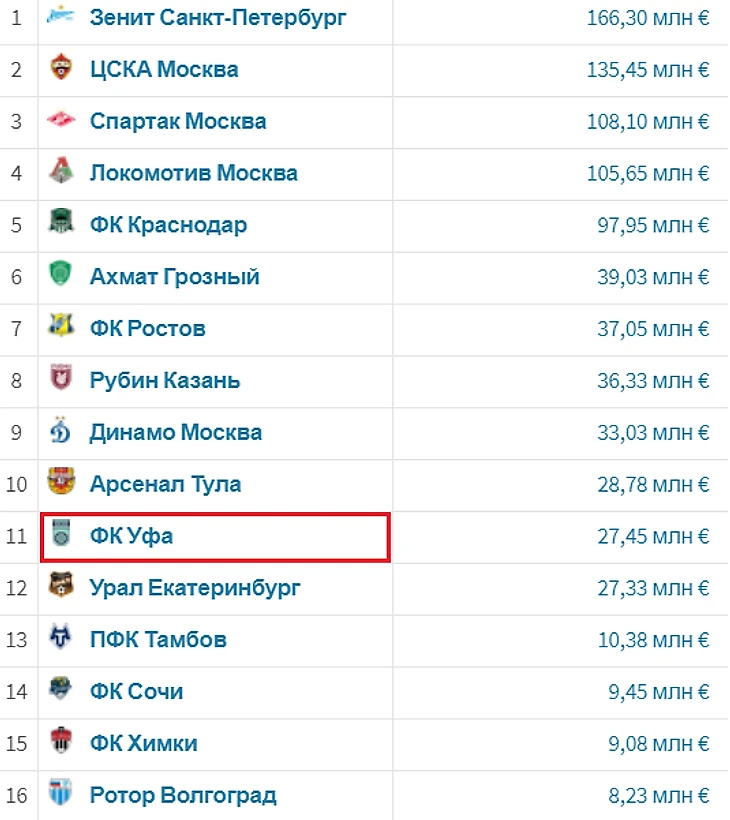Open the Зенит Санкт-Петербург team link
The image size is (730, 820).
point(218,18)
